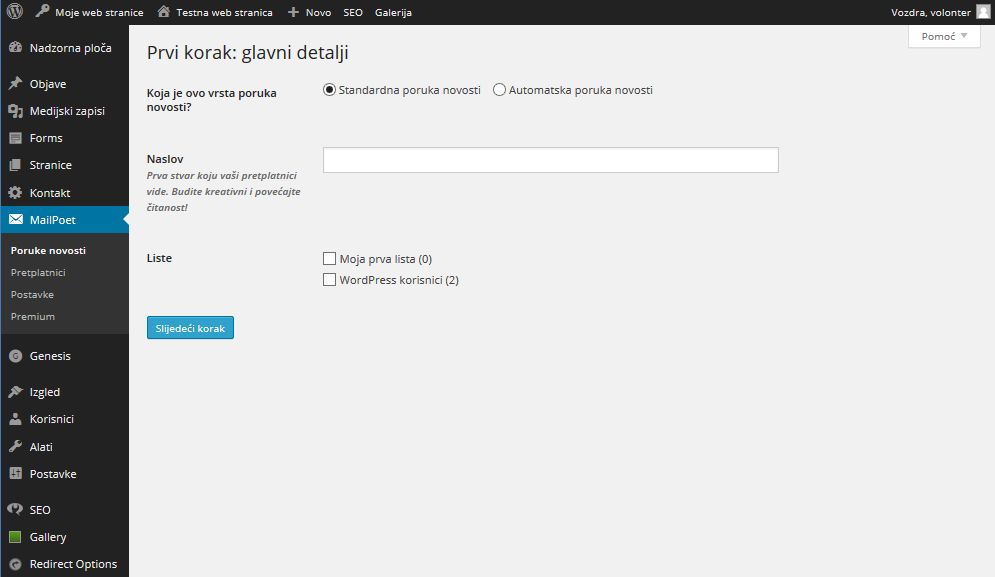Click the MailPoet envelope icon
This screenshot has height=577, width=995.
pyautogui.click(x=15, y=220)
